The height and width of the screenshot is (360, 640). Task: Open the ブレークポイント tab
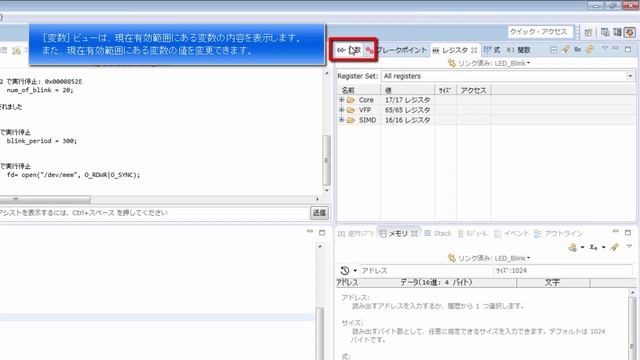(397, 50)
